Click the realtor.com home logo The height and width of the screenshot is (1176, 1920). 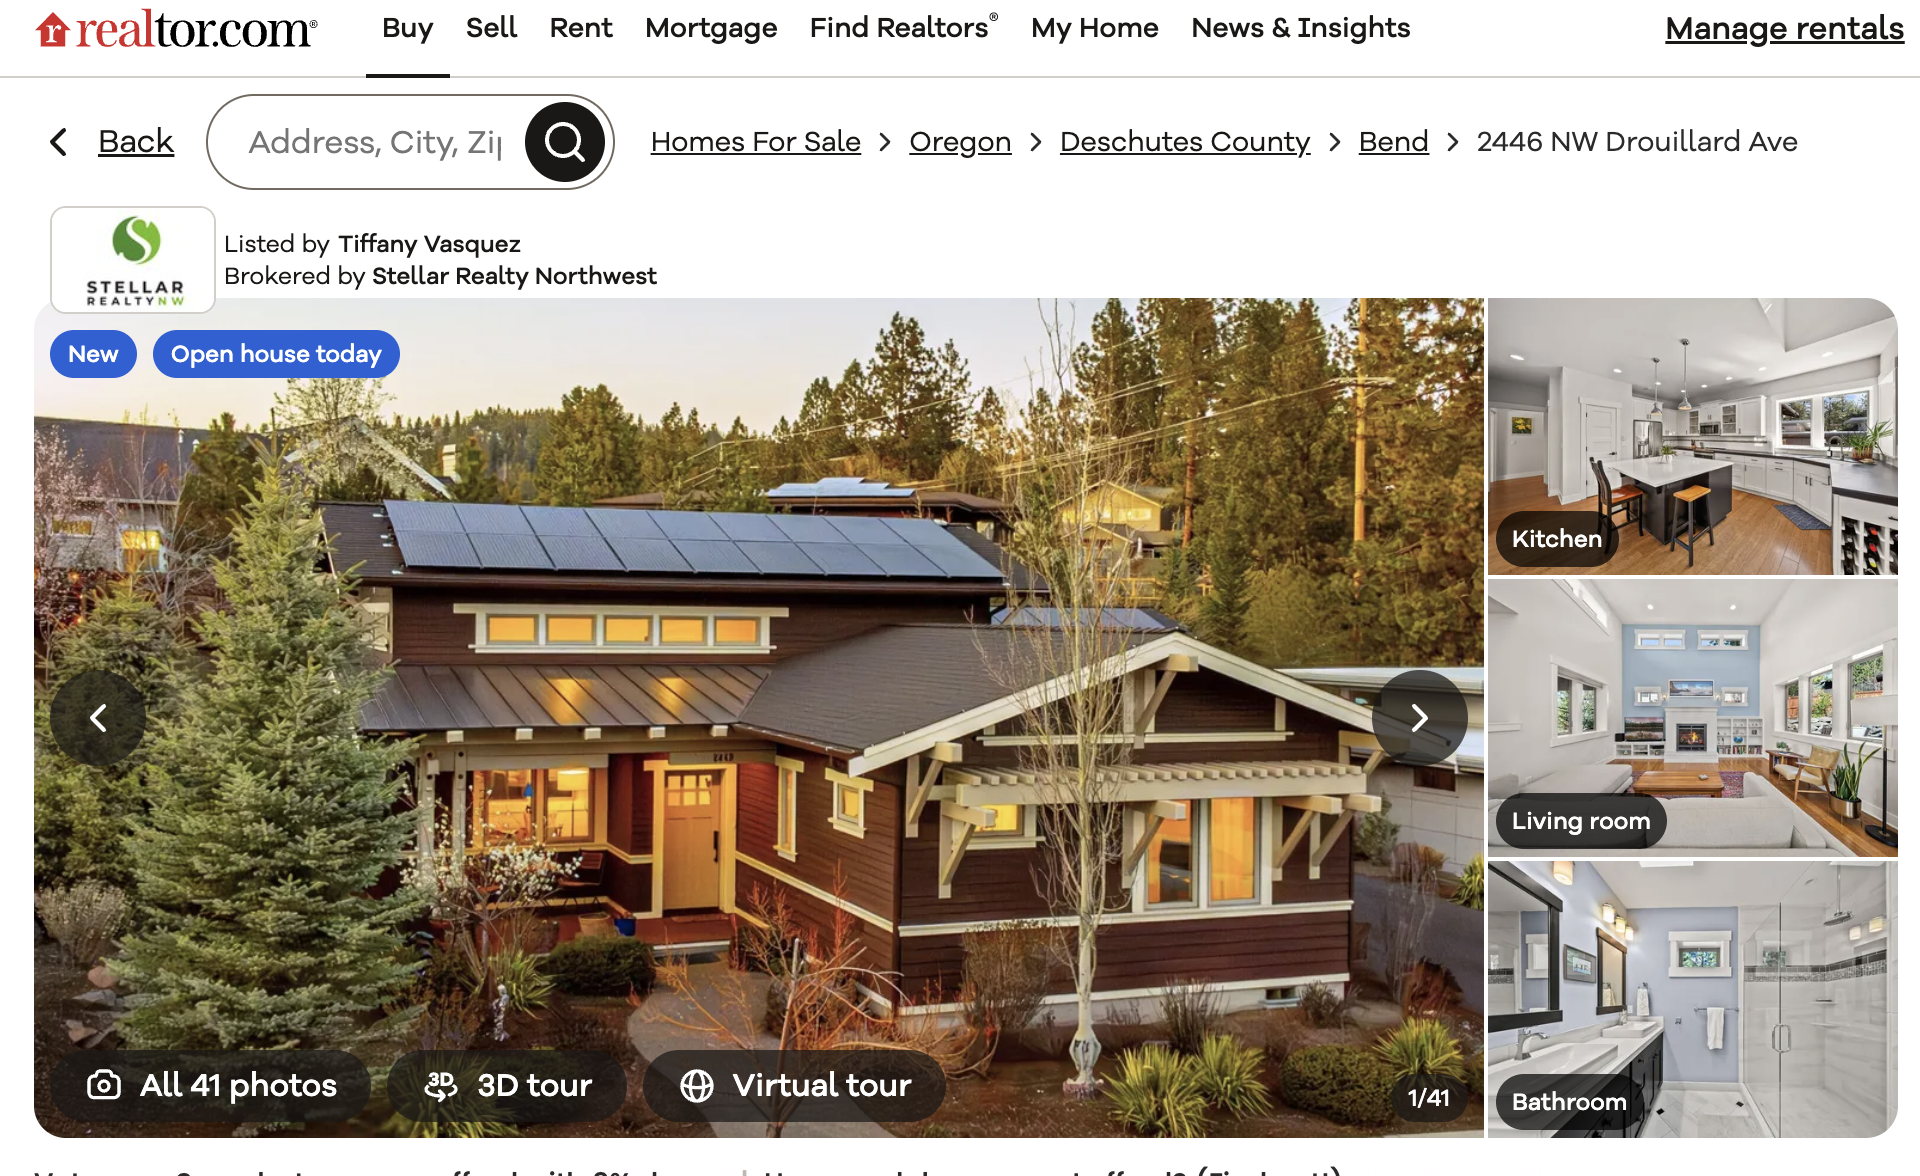[176, 30]
